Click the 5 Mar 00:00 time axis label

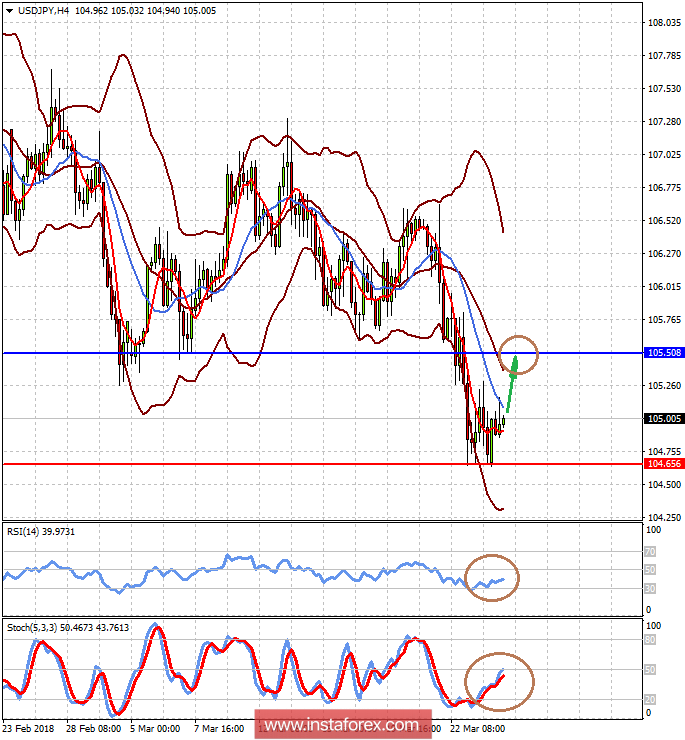point(155,729)
